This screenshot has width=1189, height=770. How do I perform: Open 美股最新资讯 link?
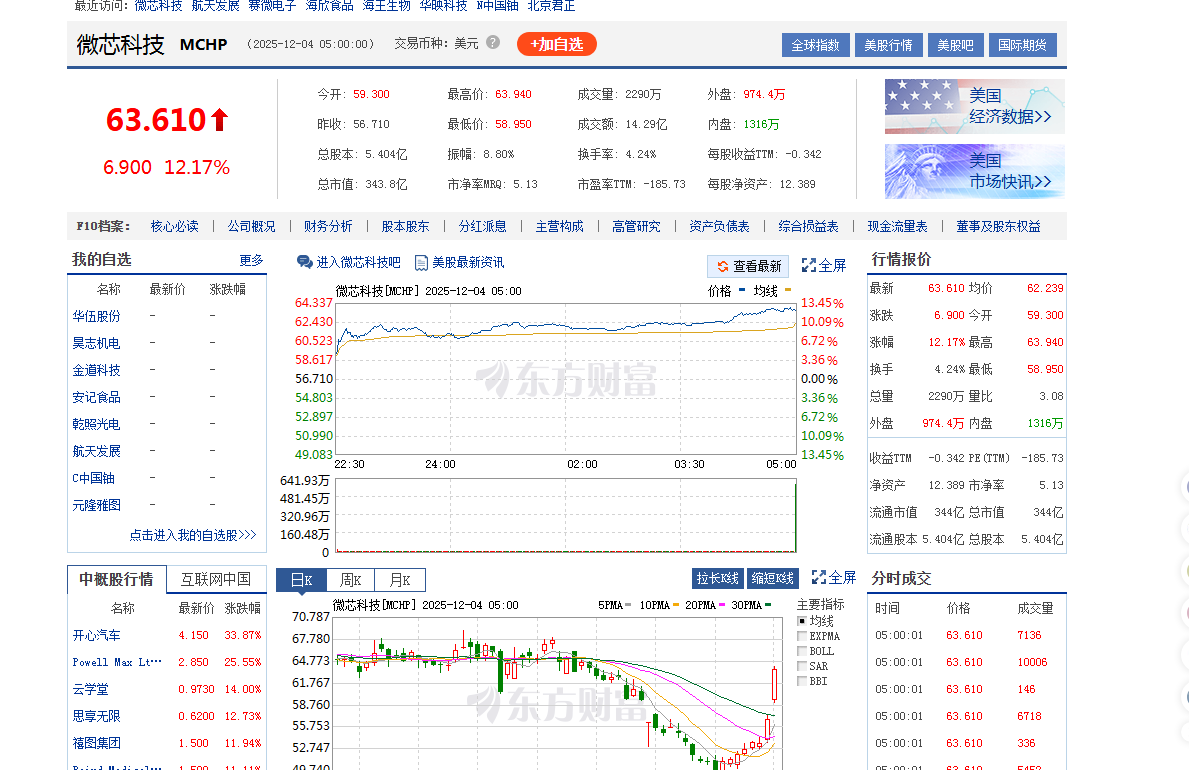(468, 262)
